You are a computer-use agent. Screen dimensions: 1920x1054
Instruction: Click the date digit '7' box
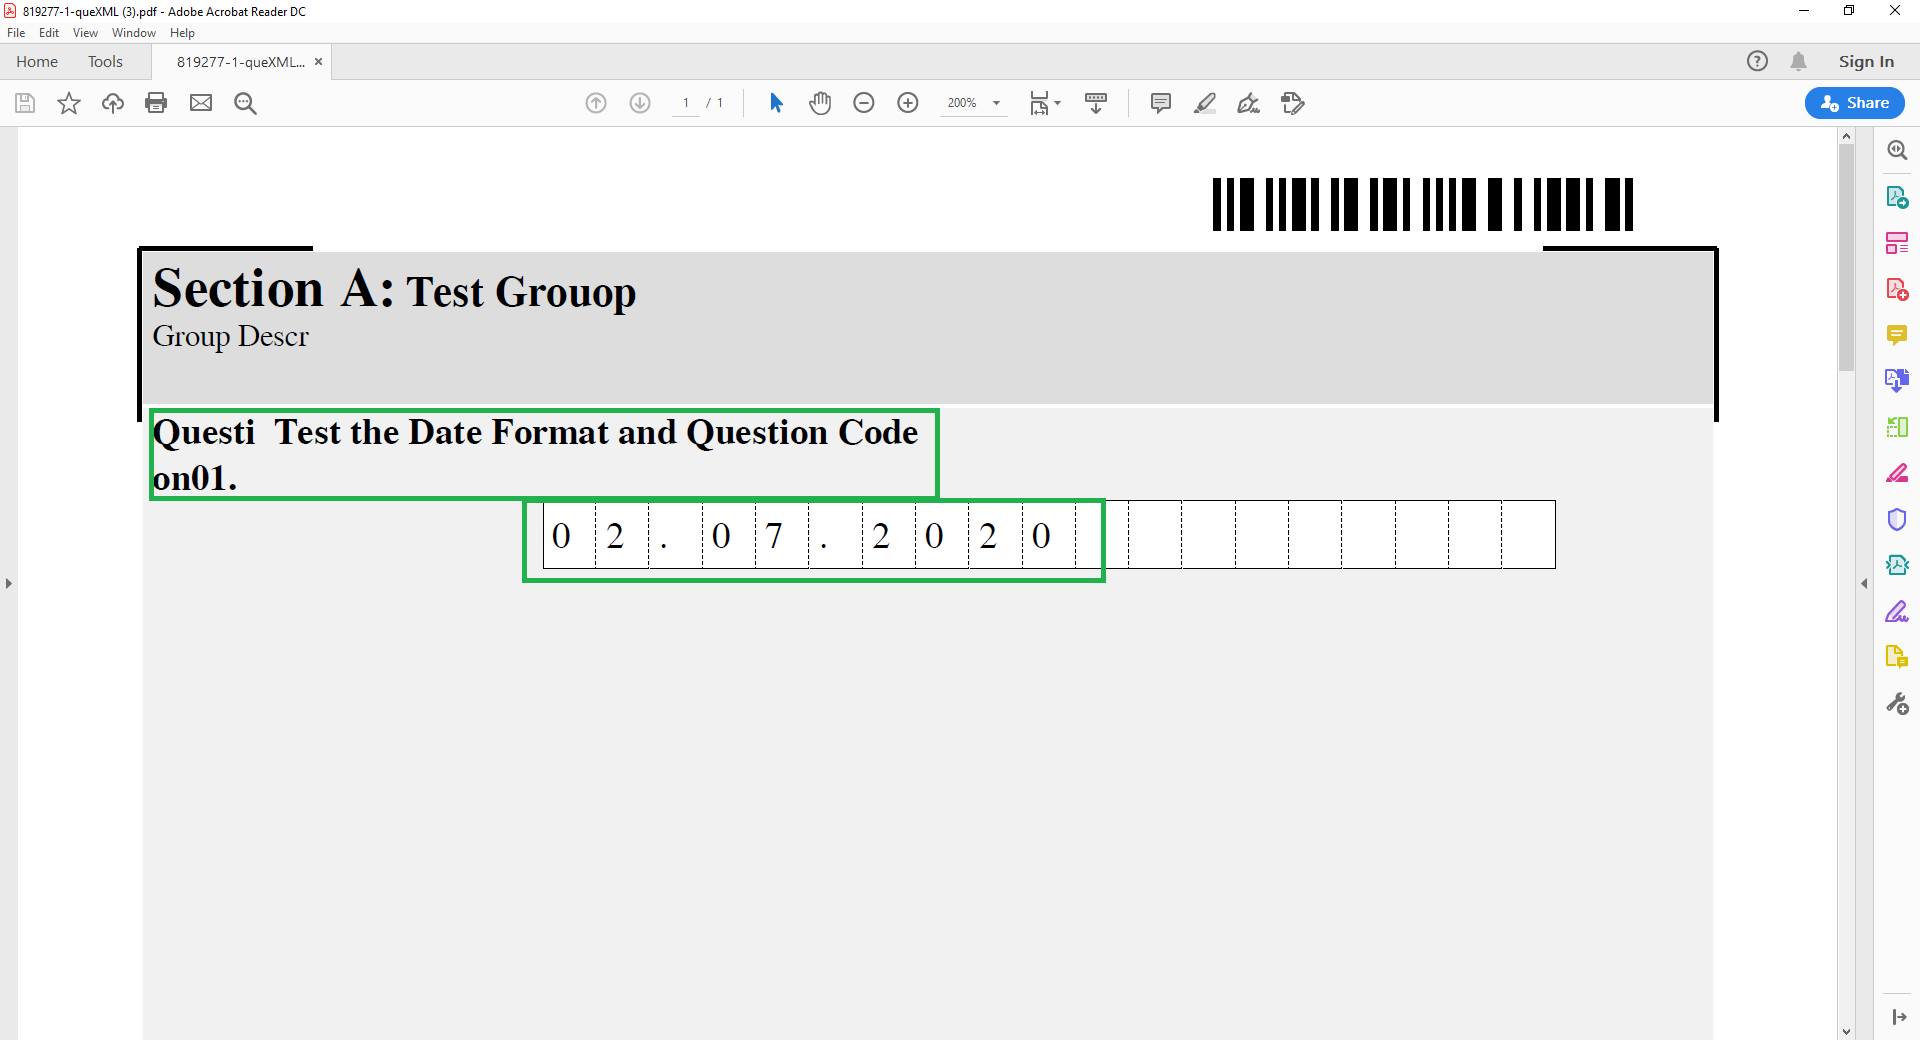point(782,535)
